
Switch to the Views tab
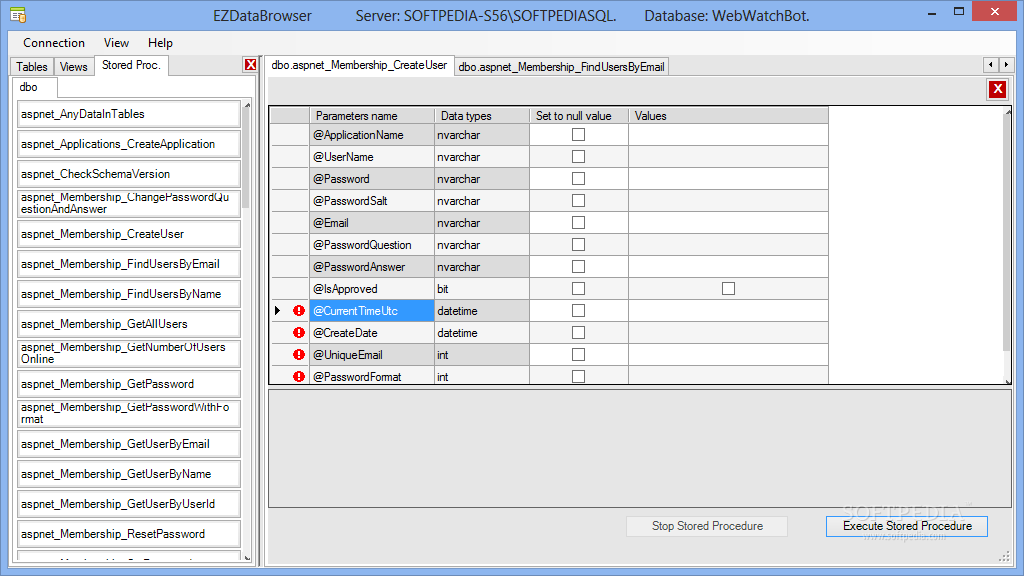click(73, 67)
